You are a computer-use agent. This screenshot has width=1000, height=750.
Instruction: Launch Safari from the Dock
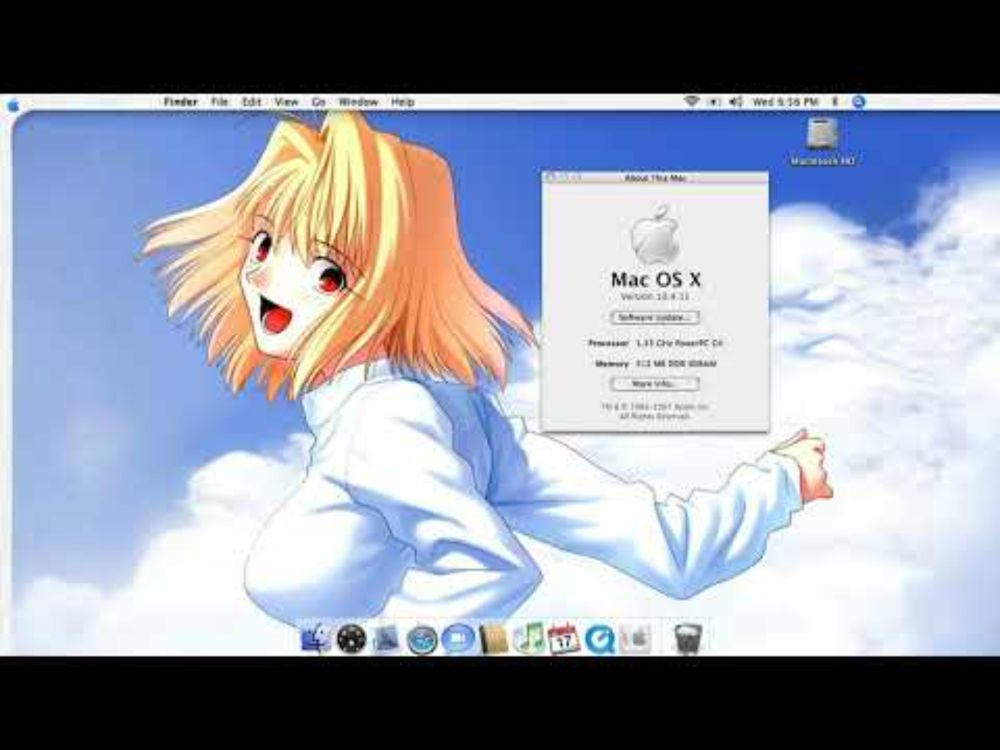coord(422,640)
